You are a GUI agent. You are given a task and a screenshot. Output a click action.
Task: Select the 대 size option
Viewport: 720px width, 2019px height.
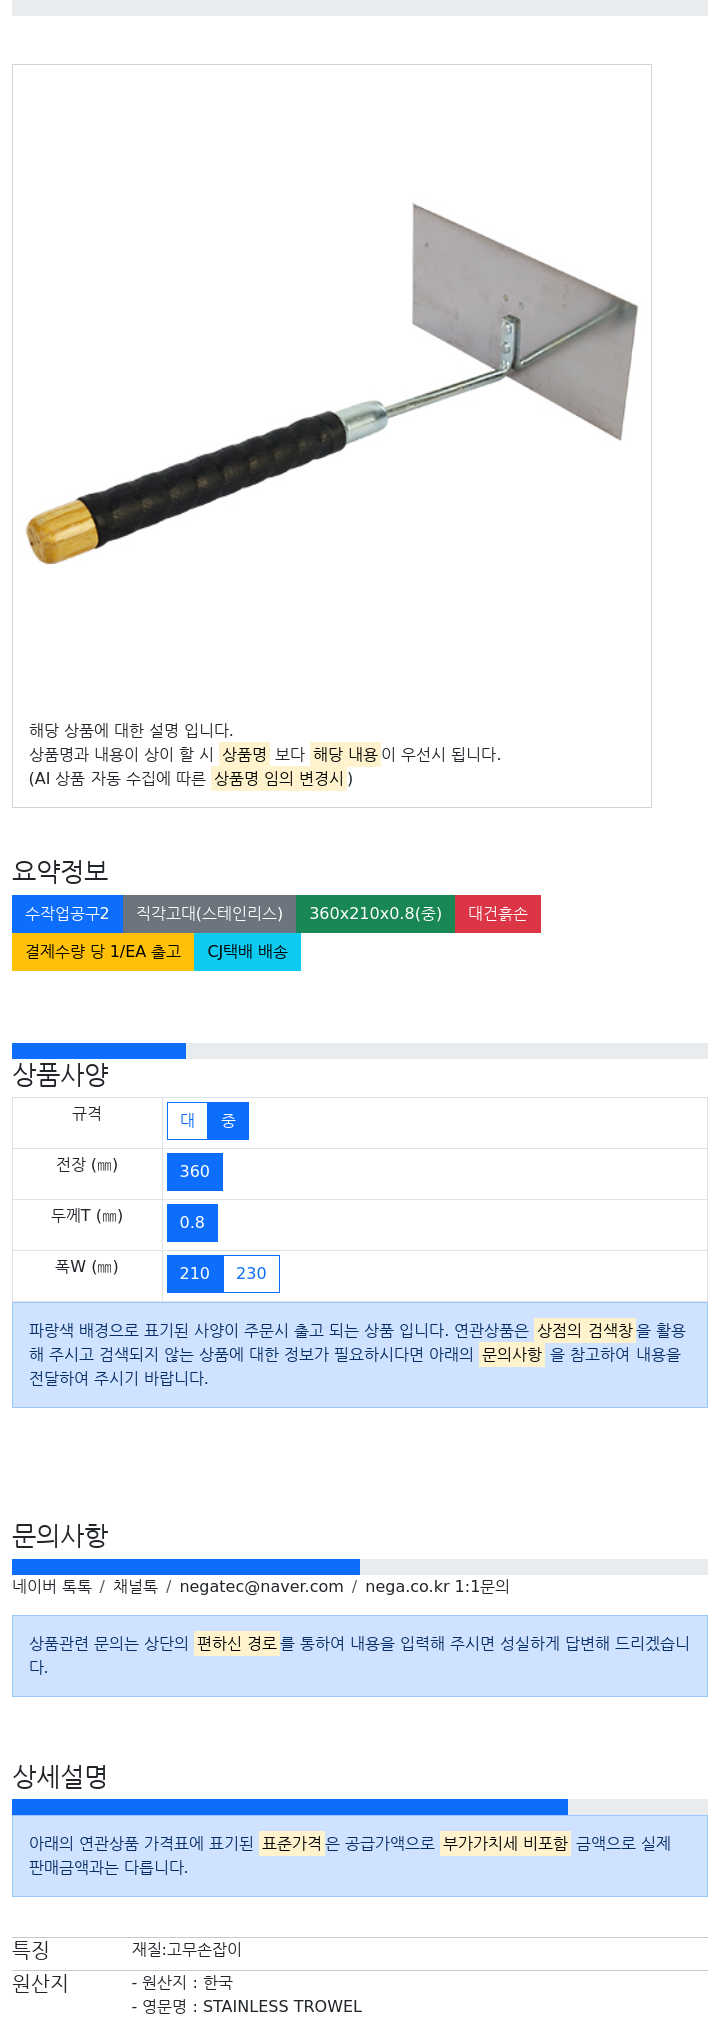coord(187,1121)
